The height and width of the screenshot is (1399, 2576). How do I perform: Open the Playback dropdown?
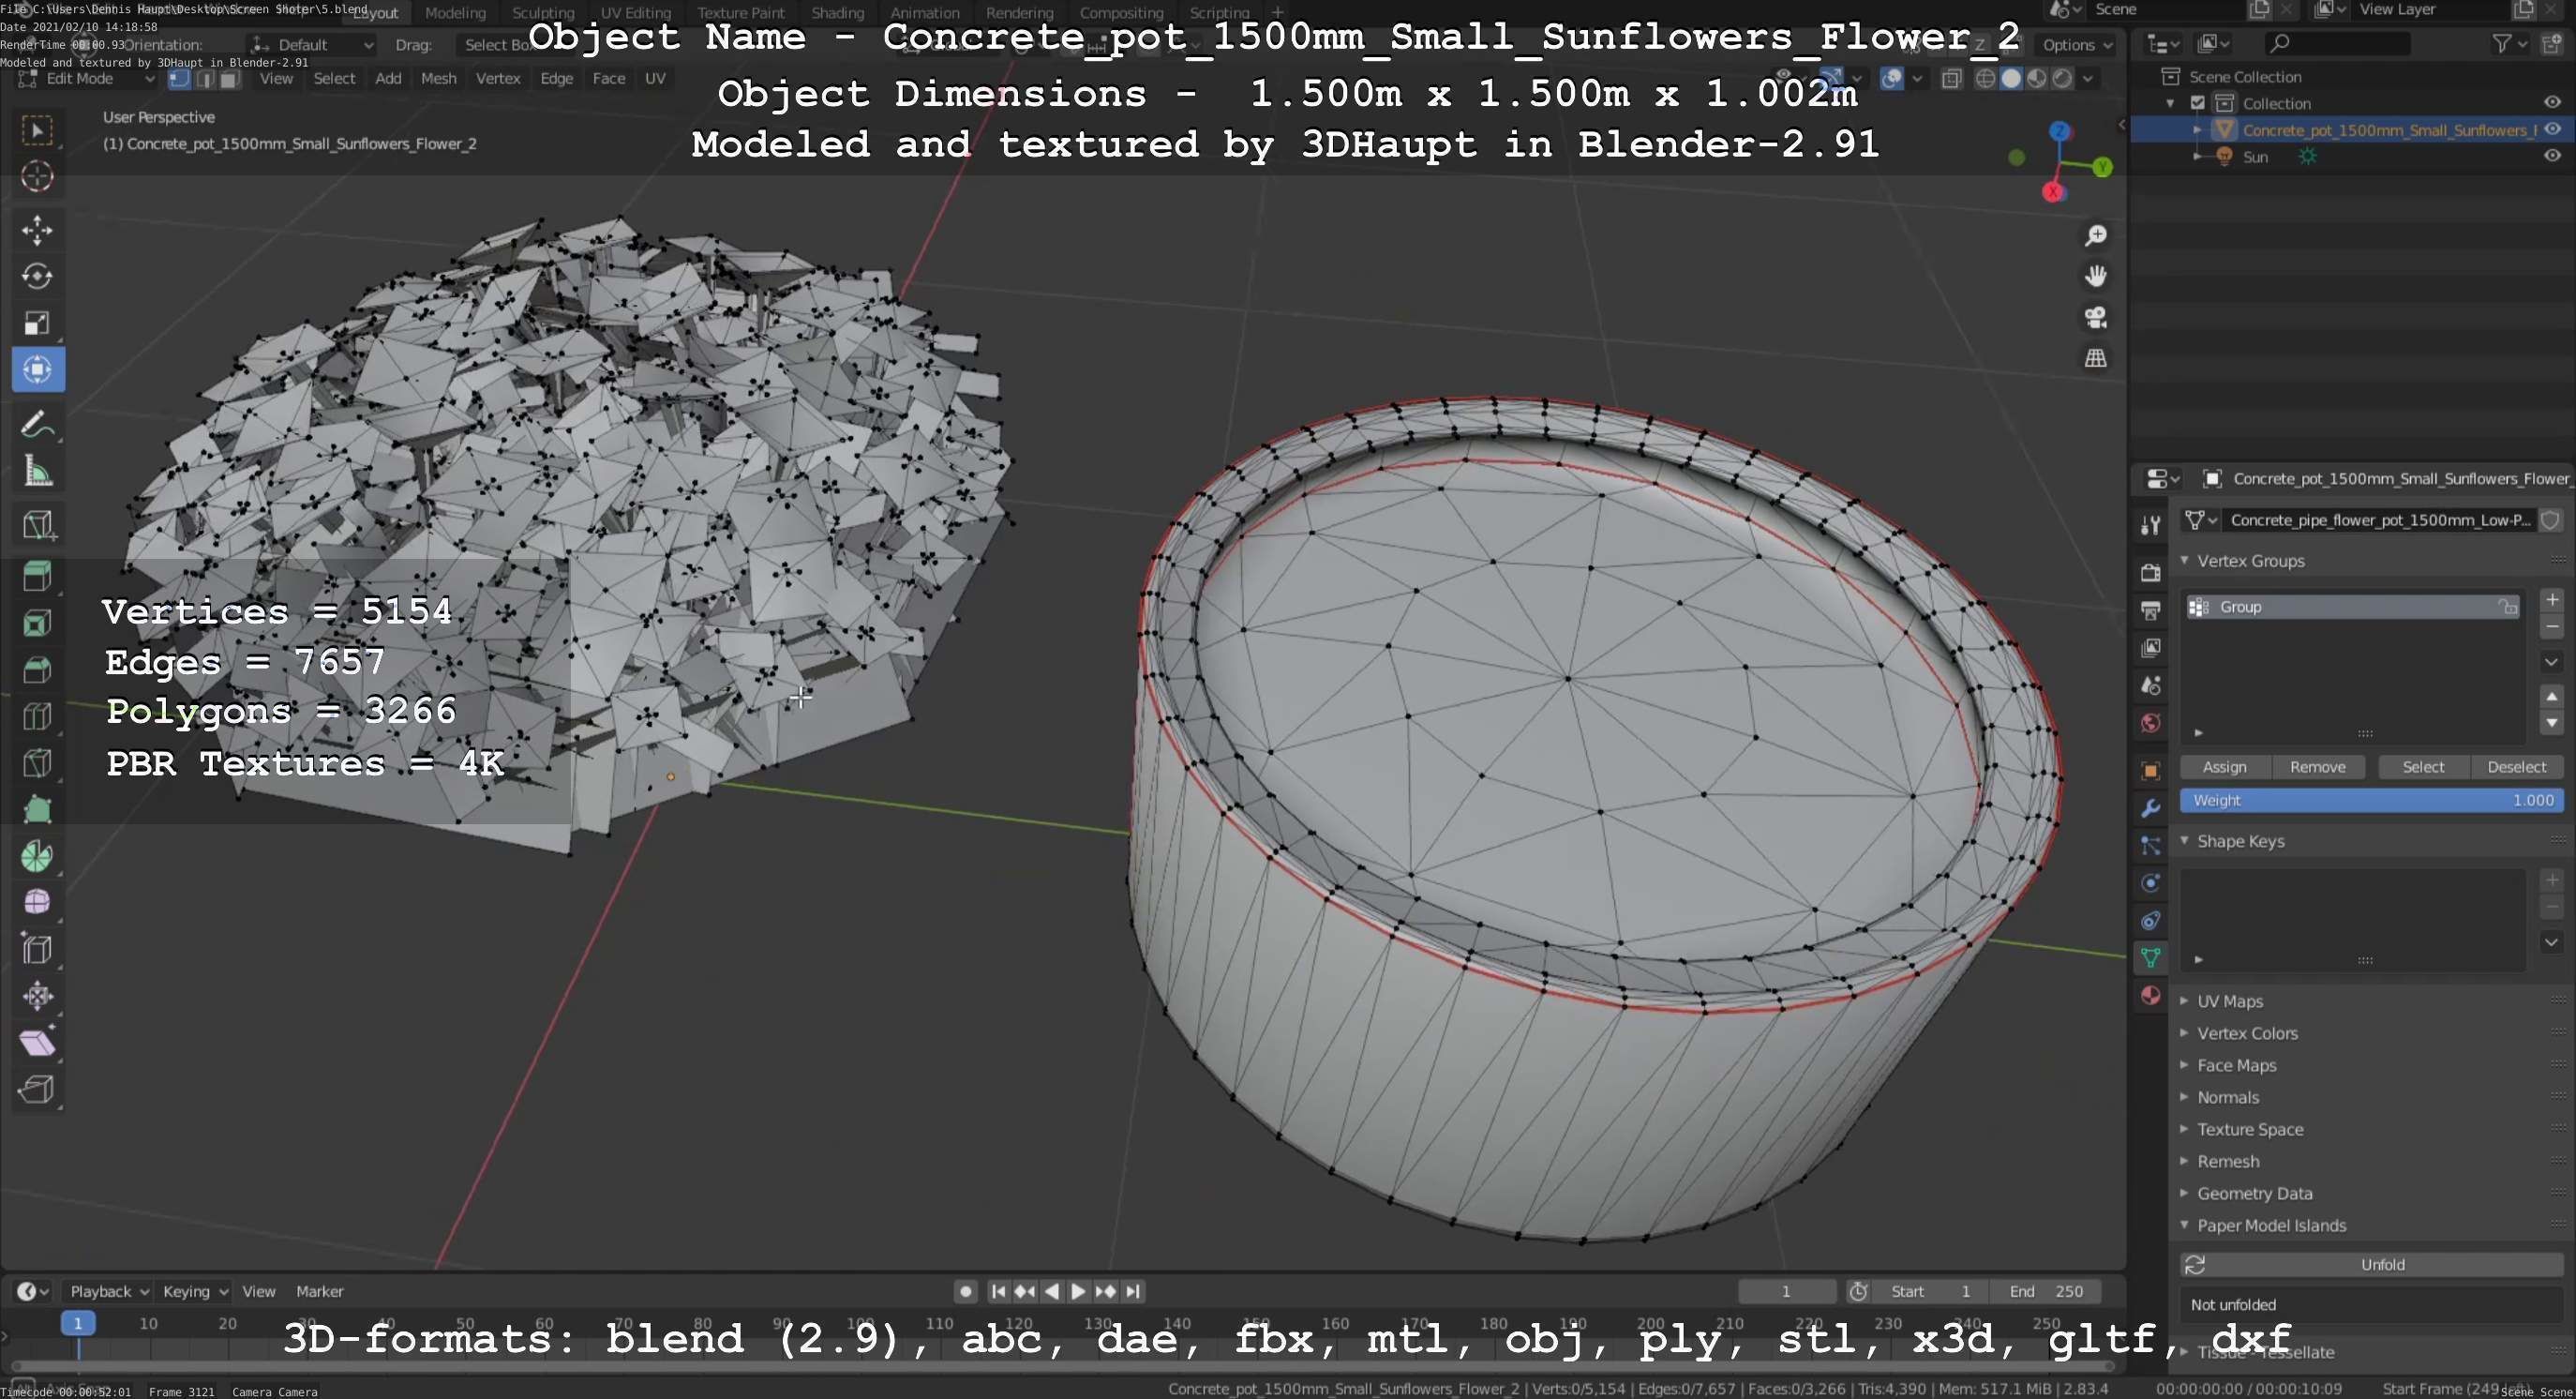pyautogui.click(x=108, y=1291)
